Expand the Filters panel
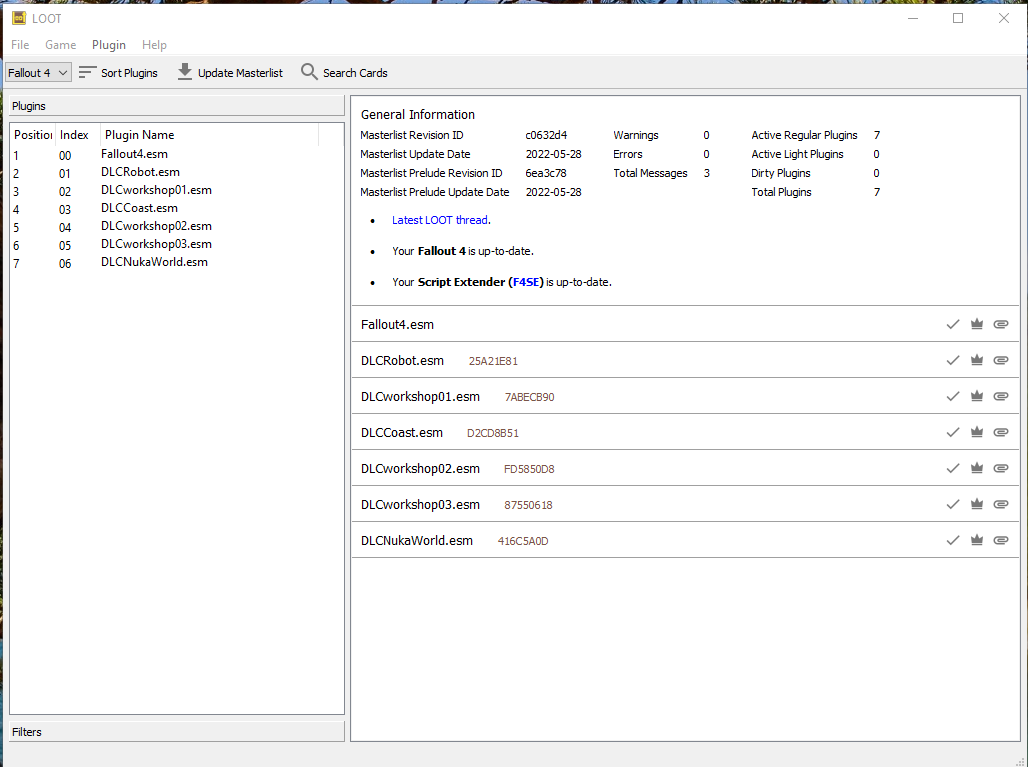This screenshot has height=767, width=1028. 177,732
